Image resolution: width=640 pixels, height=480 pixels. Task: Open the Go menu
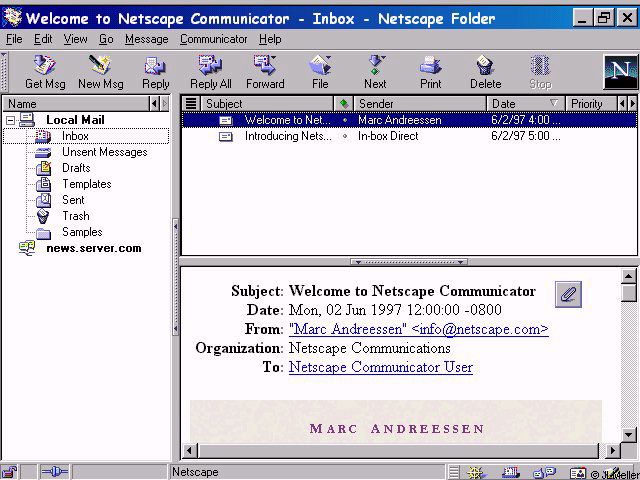tap(106, 39)
